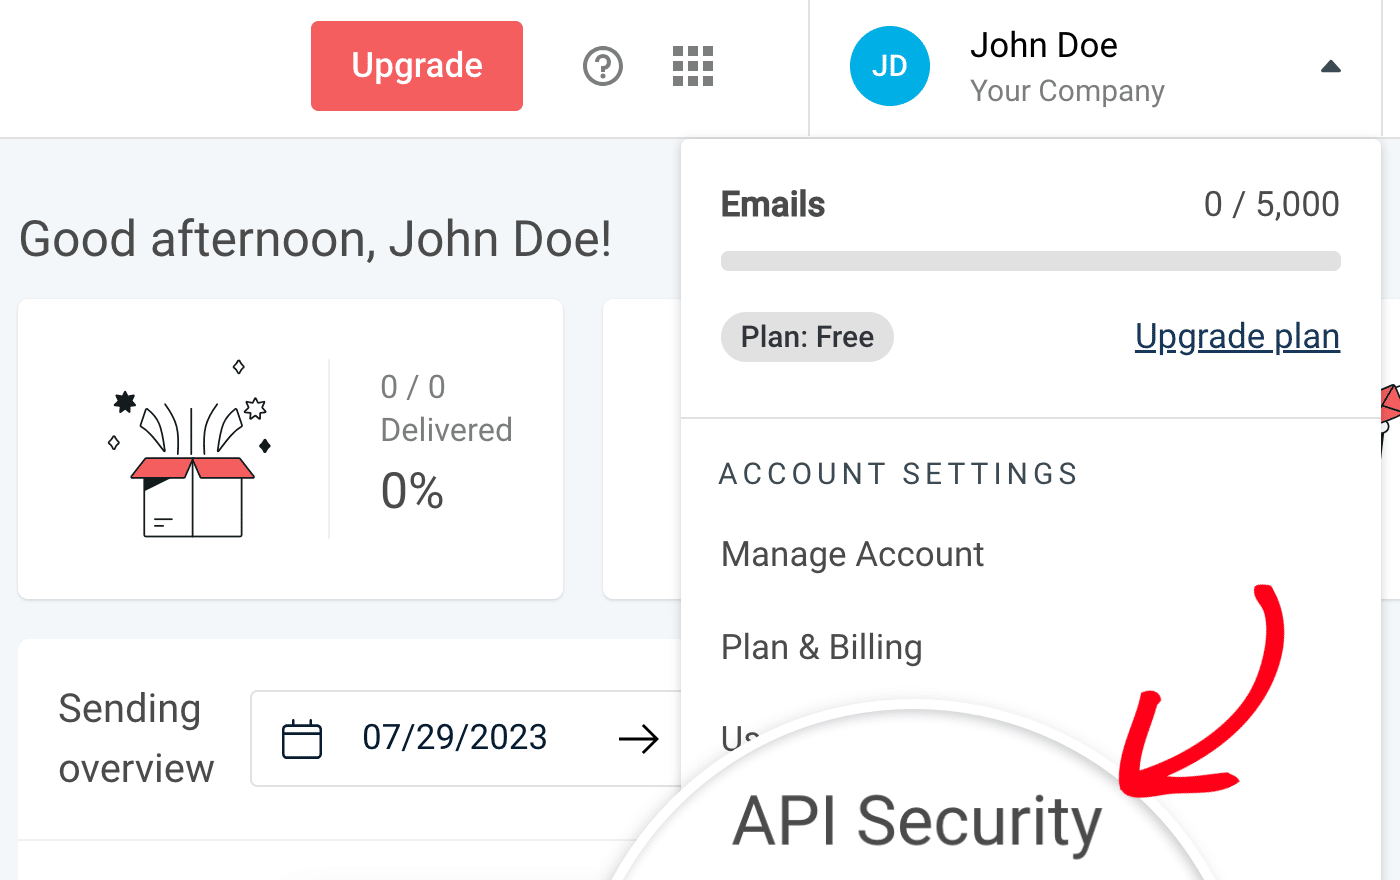Click the John Doe account name
Screen dimensions: 1400x880
(1043, 44)
